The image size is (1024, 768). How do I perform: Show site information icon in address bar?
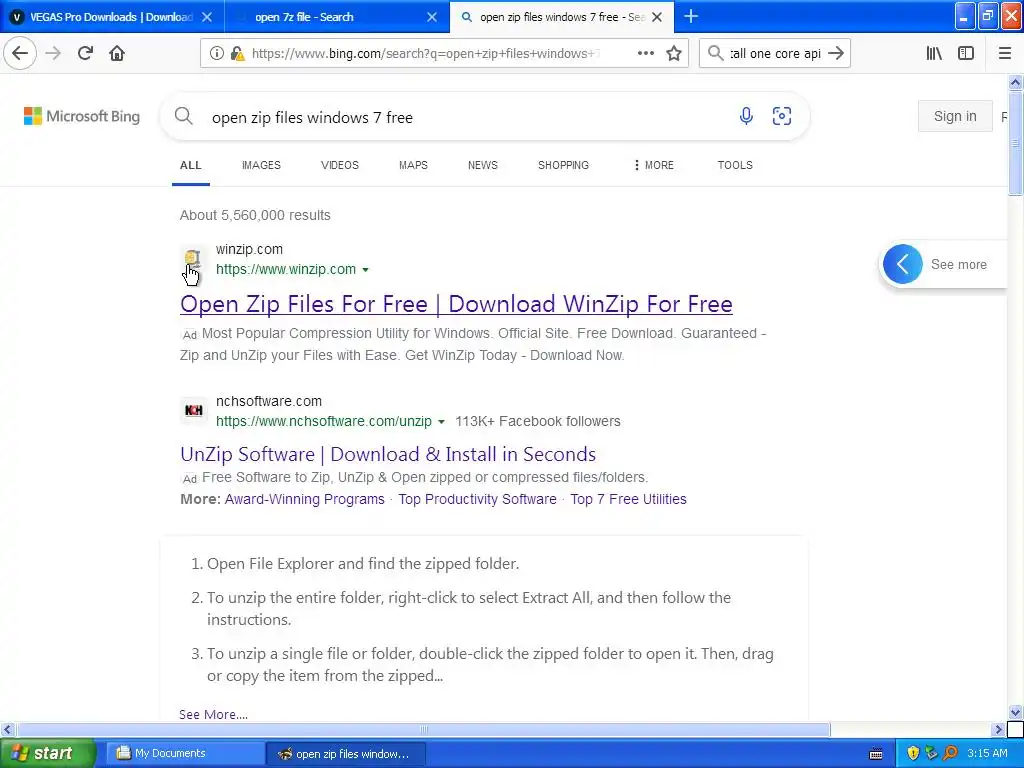coord(216,54)
